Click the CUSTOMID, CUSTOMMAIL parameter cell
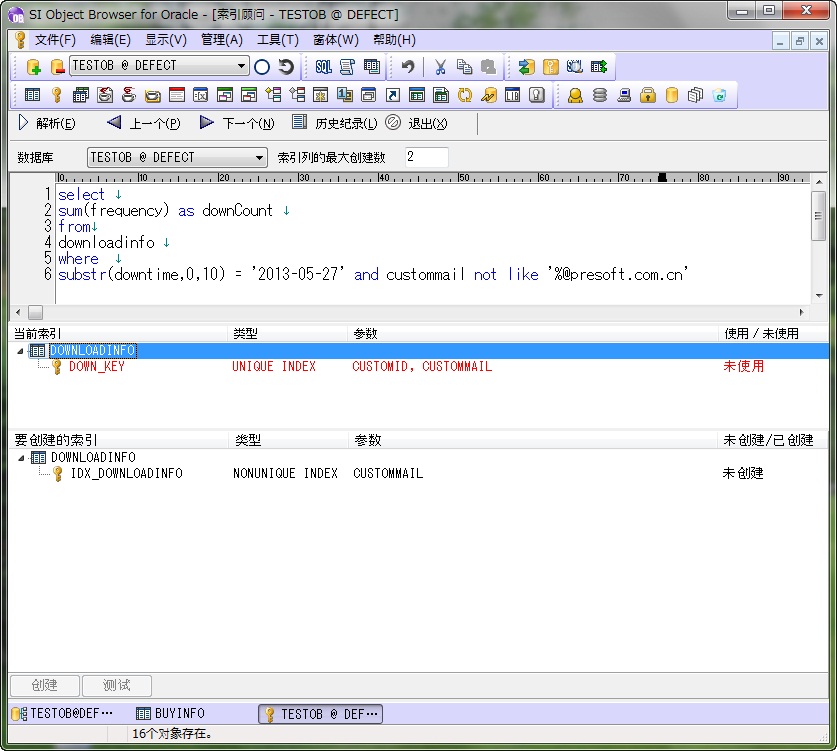 coord(422,367)
